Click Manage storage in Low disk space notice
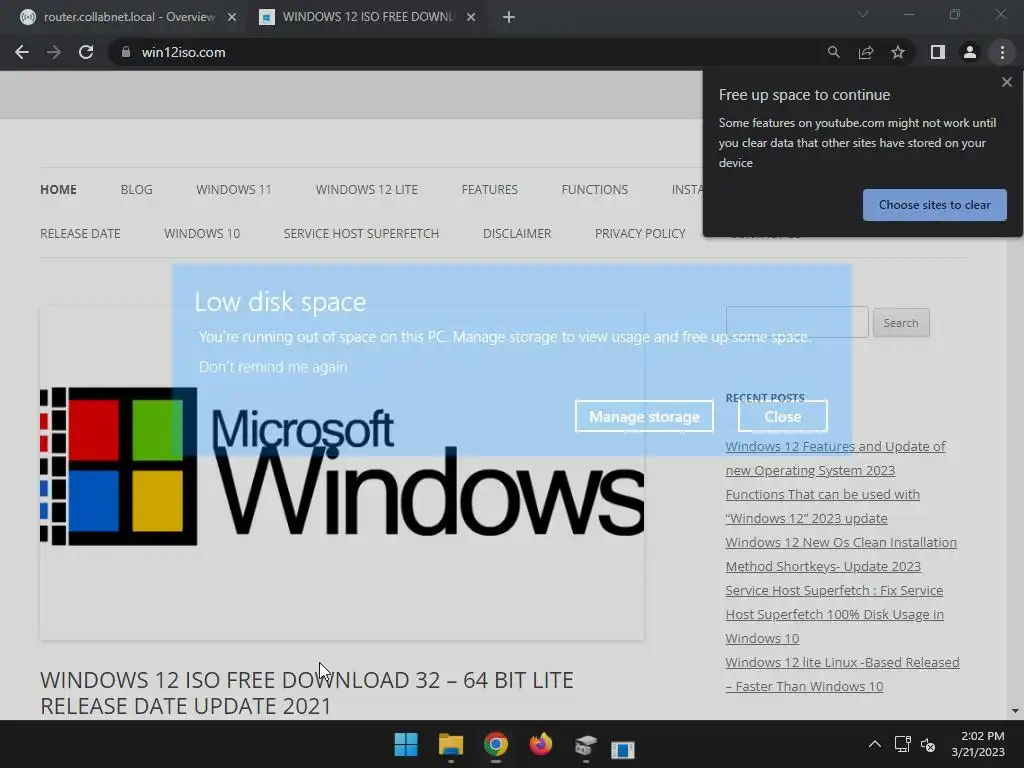The image size is (1024, 768). point(644,417)
